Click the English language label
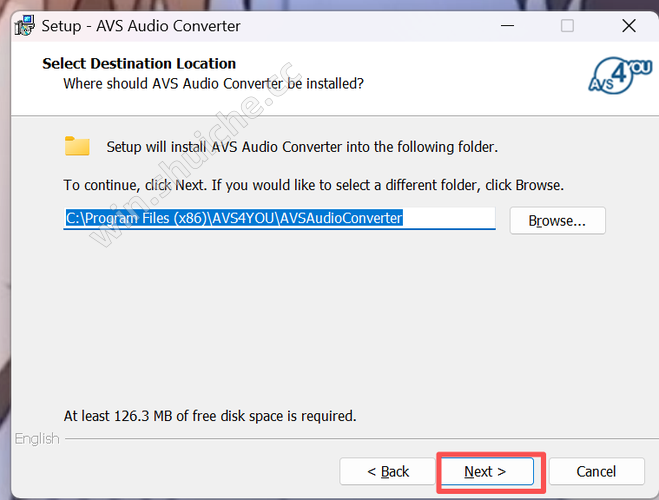659x500 pixels. coord(37,439)
